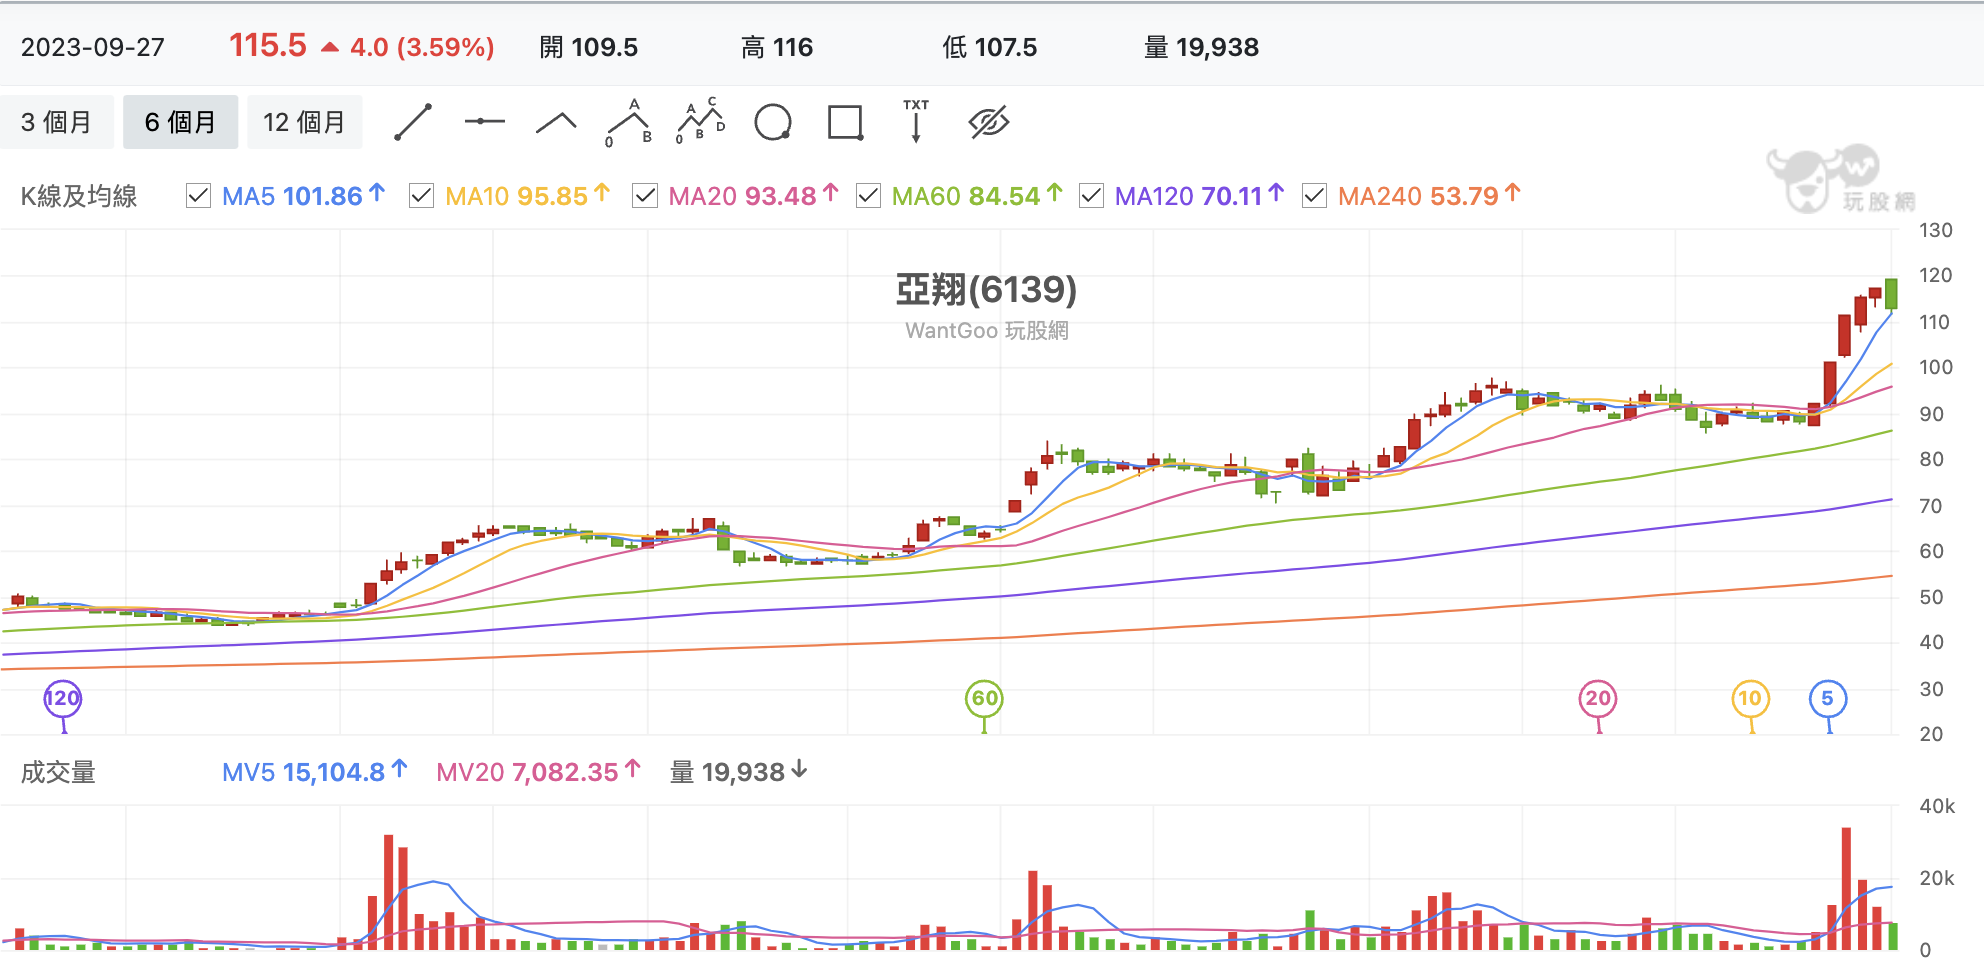Click the purple 120 MA marker

point(63,699)
